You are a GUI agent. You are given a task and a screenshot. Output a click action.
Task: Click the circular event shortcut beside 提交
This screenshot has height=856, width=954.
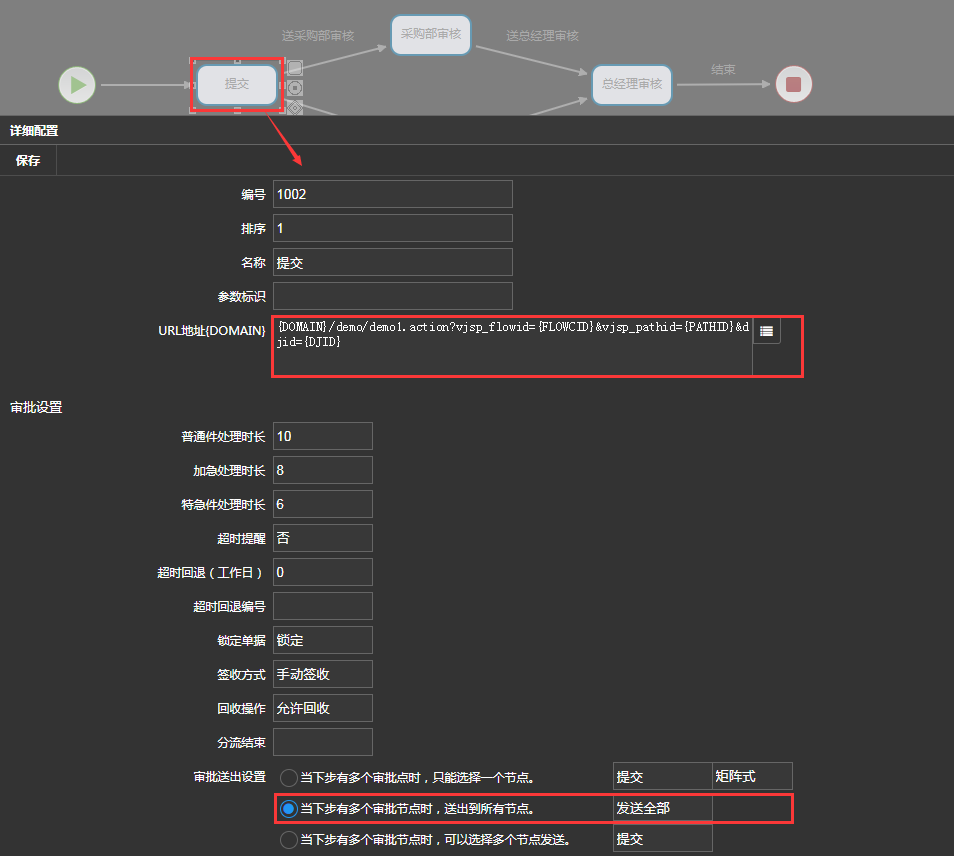tap(295, 88)
